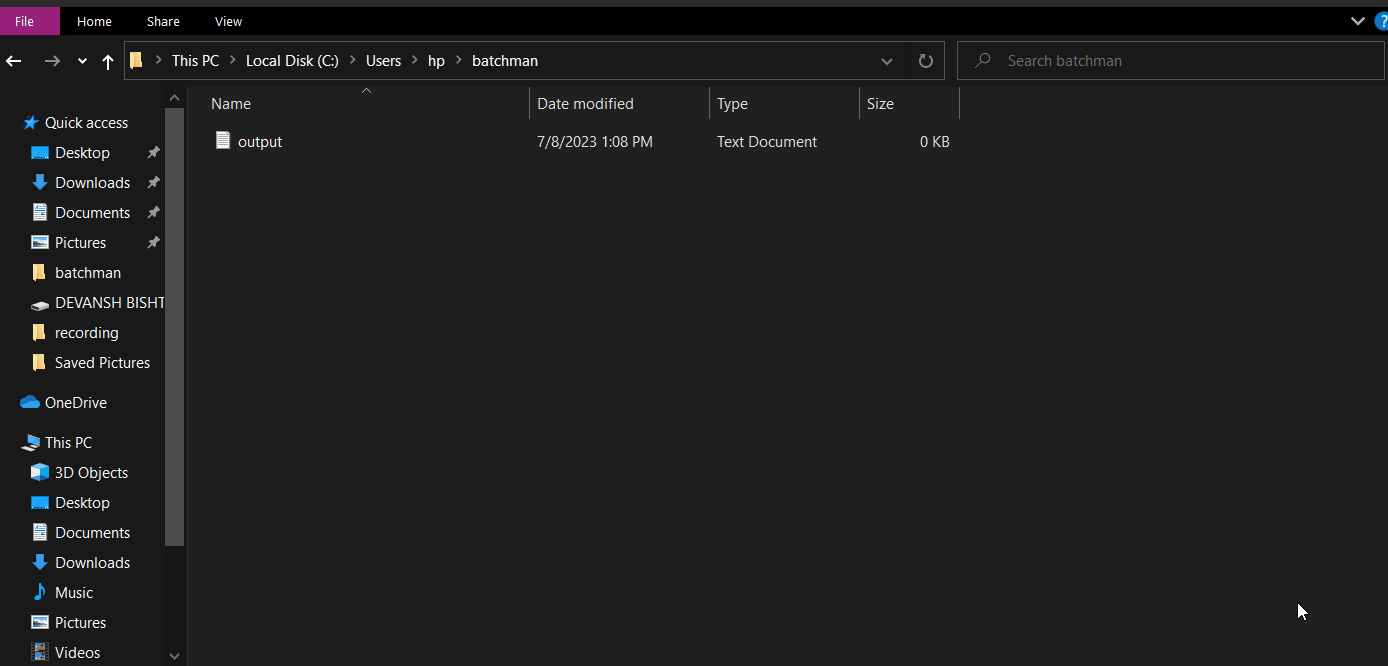Image resolution: width=1388 pixels, height=666 pixels.
Task: Open OneDrive in navigation pane
Action: pos(75,402)
